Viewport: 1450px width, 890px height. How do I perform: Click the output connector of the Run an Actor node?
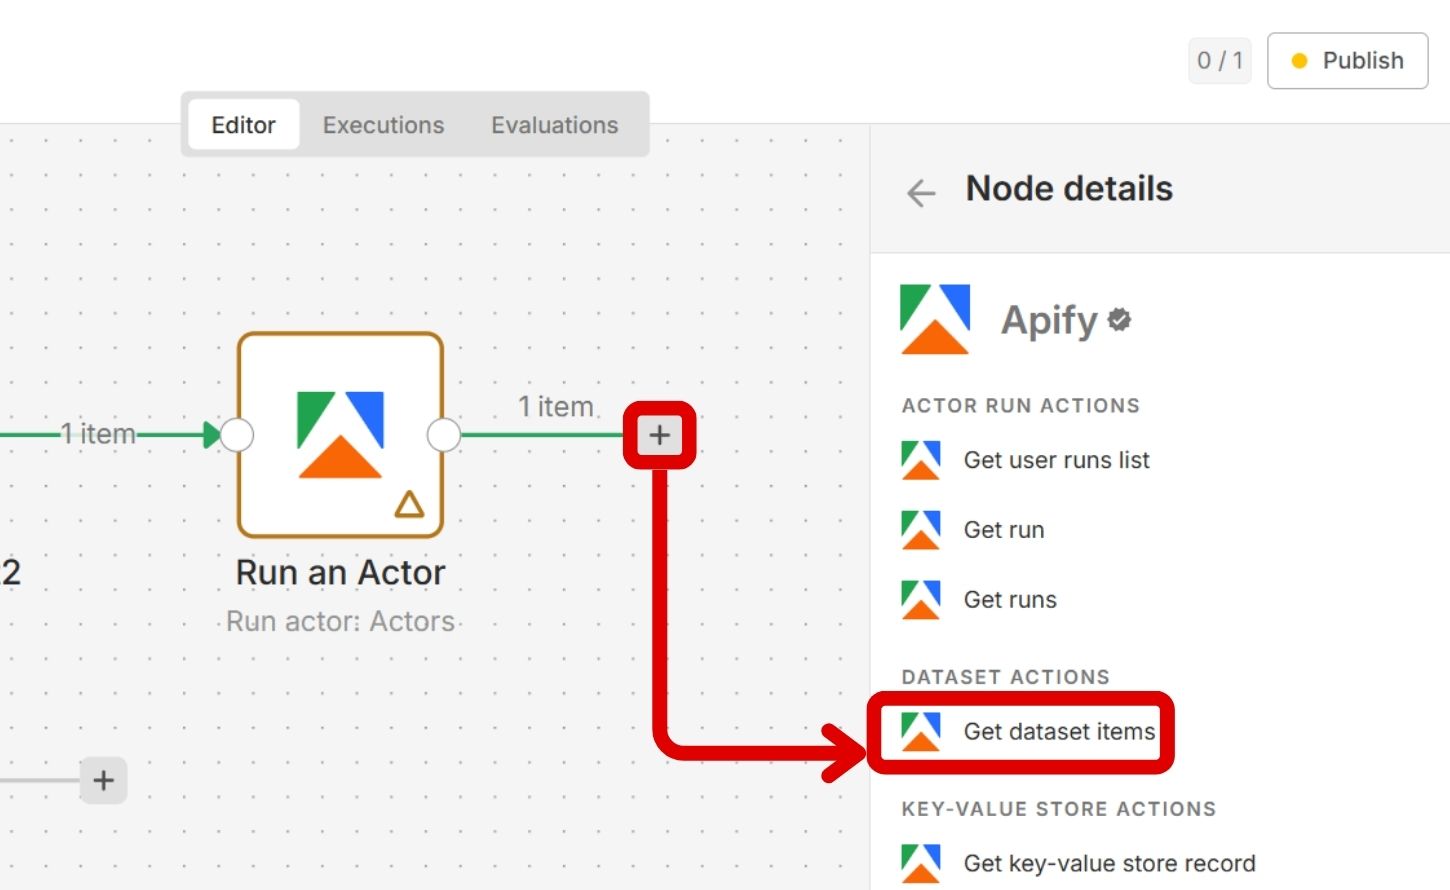[444, 435]
